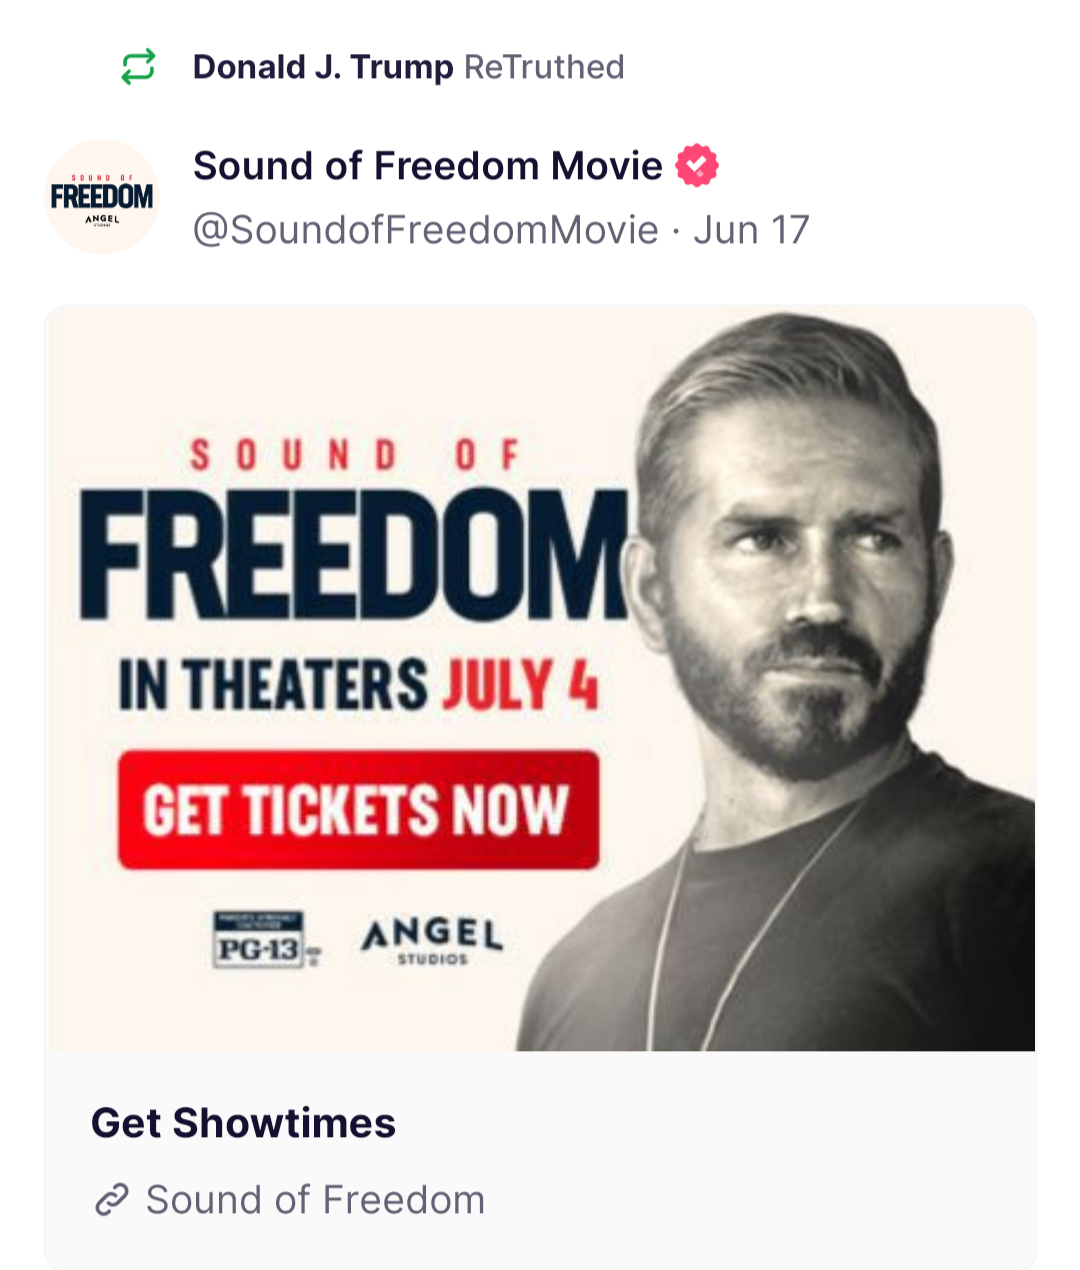Click the red SOUND OF heading text
Screen dimensions: 1080x1270
(355, 455)
